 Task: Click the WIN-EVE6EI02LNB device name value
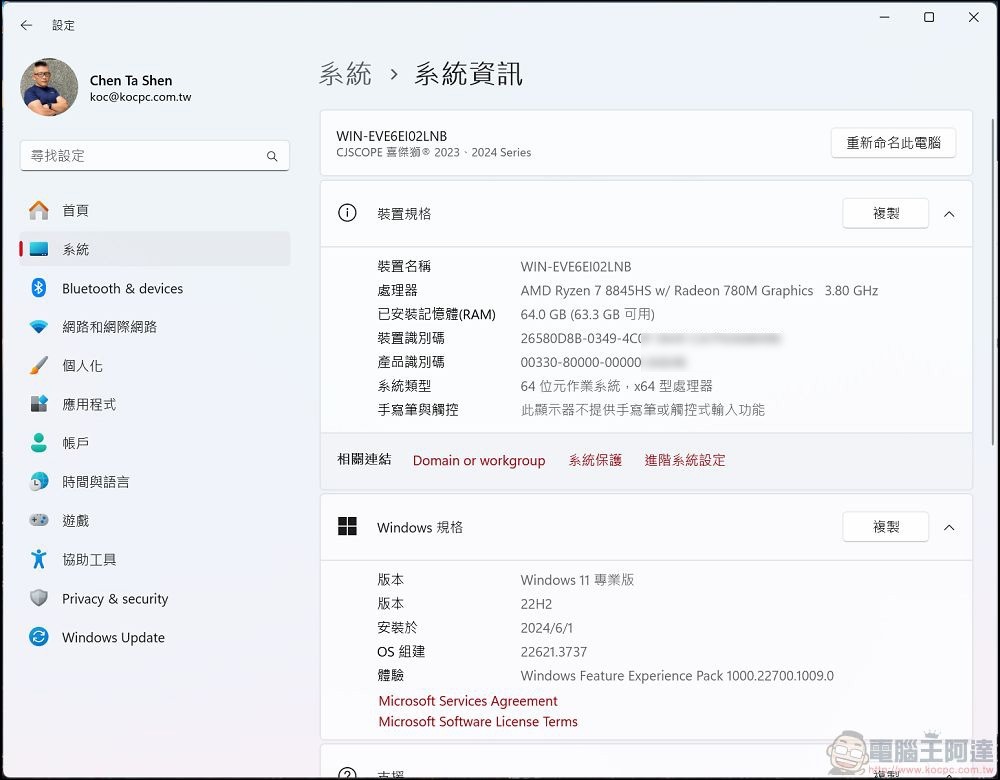(x=576, y=267)
